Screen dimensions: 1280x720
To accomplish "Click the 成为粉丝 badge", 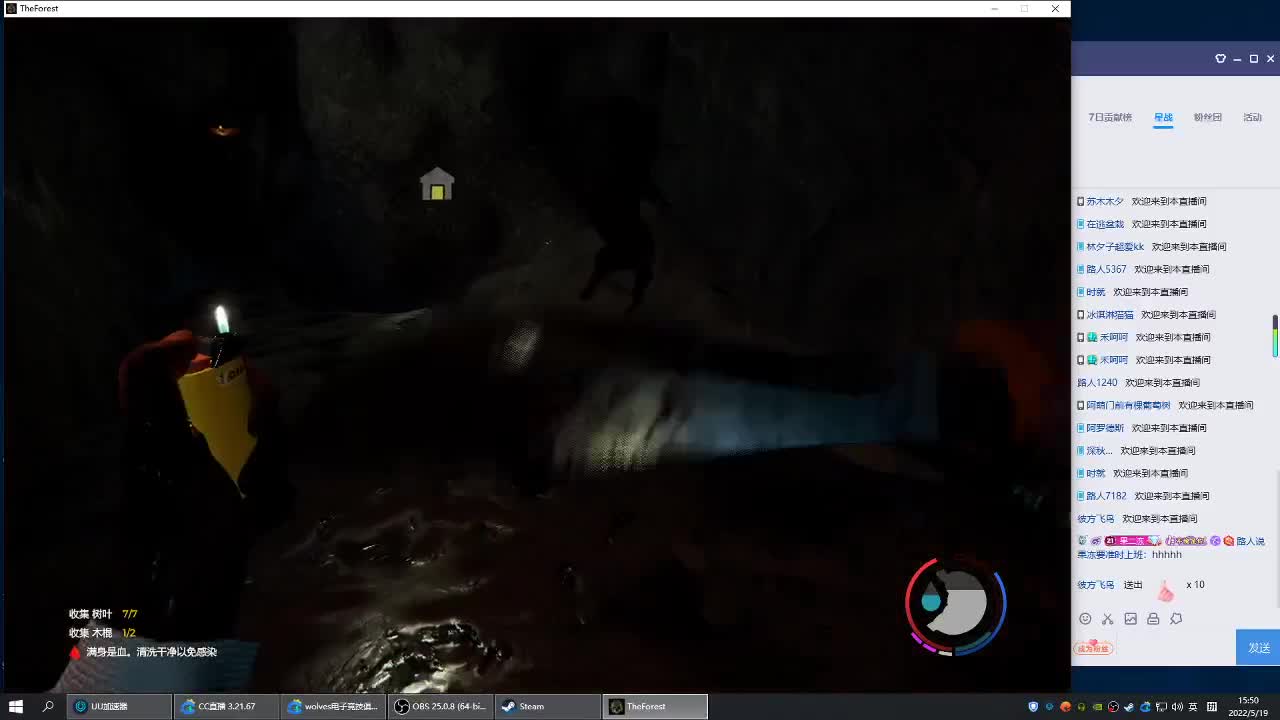I will point(1093,647).
